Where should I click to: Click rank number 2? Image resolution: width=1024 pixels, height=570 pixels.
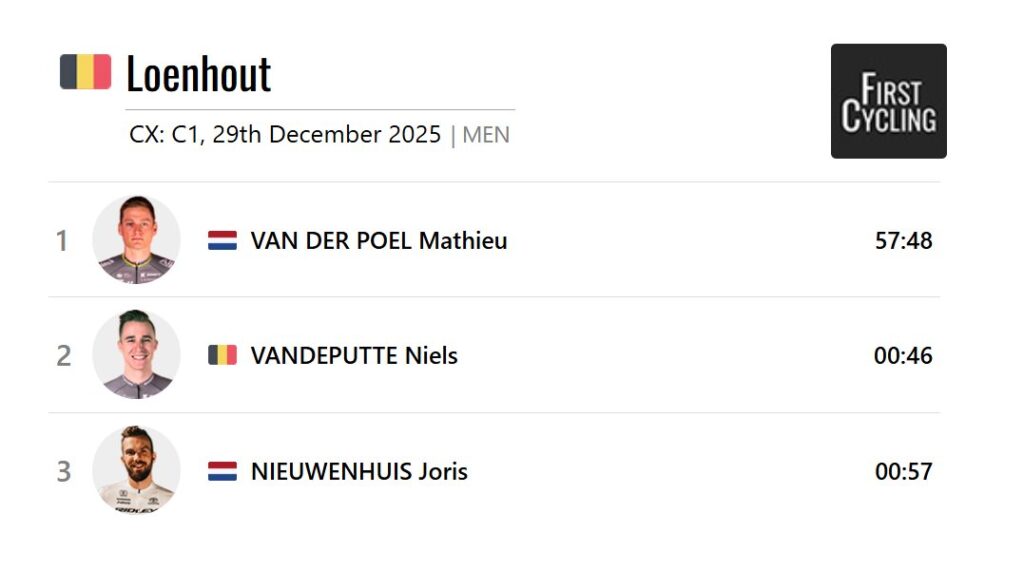pos(63,356)
